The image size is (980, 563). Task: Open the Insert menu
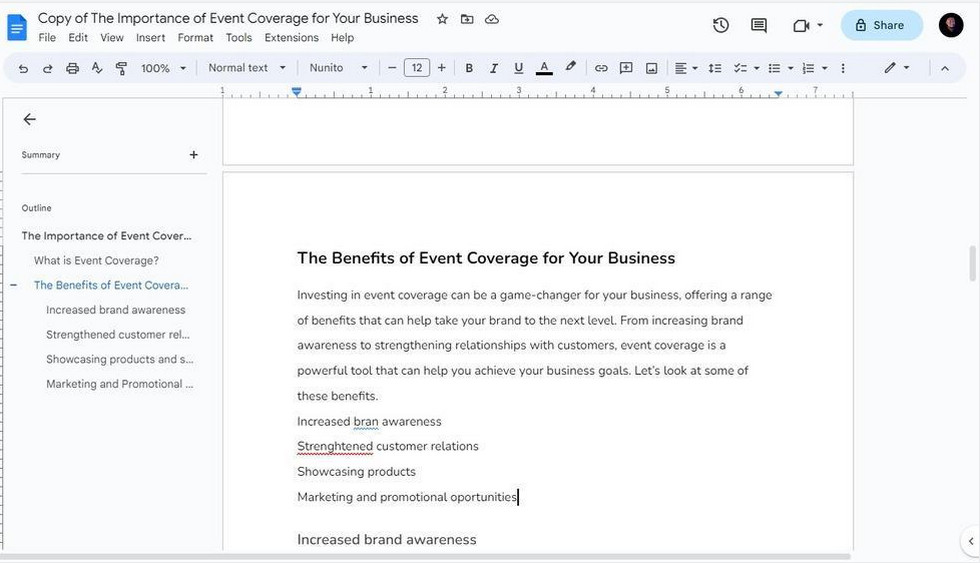(x=151, y=37)
